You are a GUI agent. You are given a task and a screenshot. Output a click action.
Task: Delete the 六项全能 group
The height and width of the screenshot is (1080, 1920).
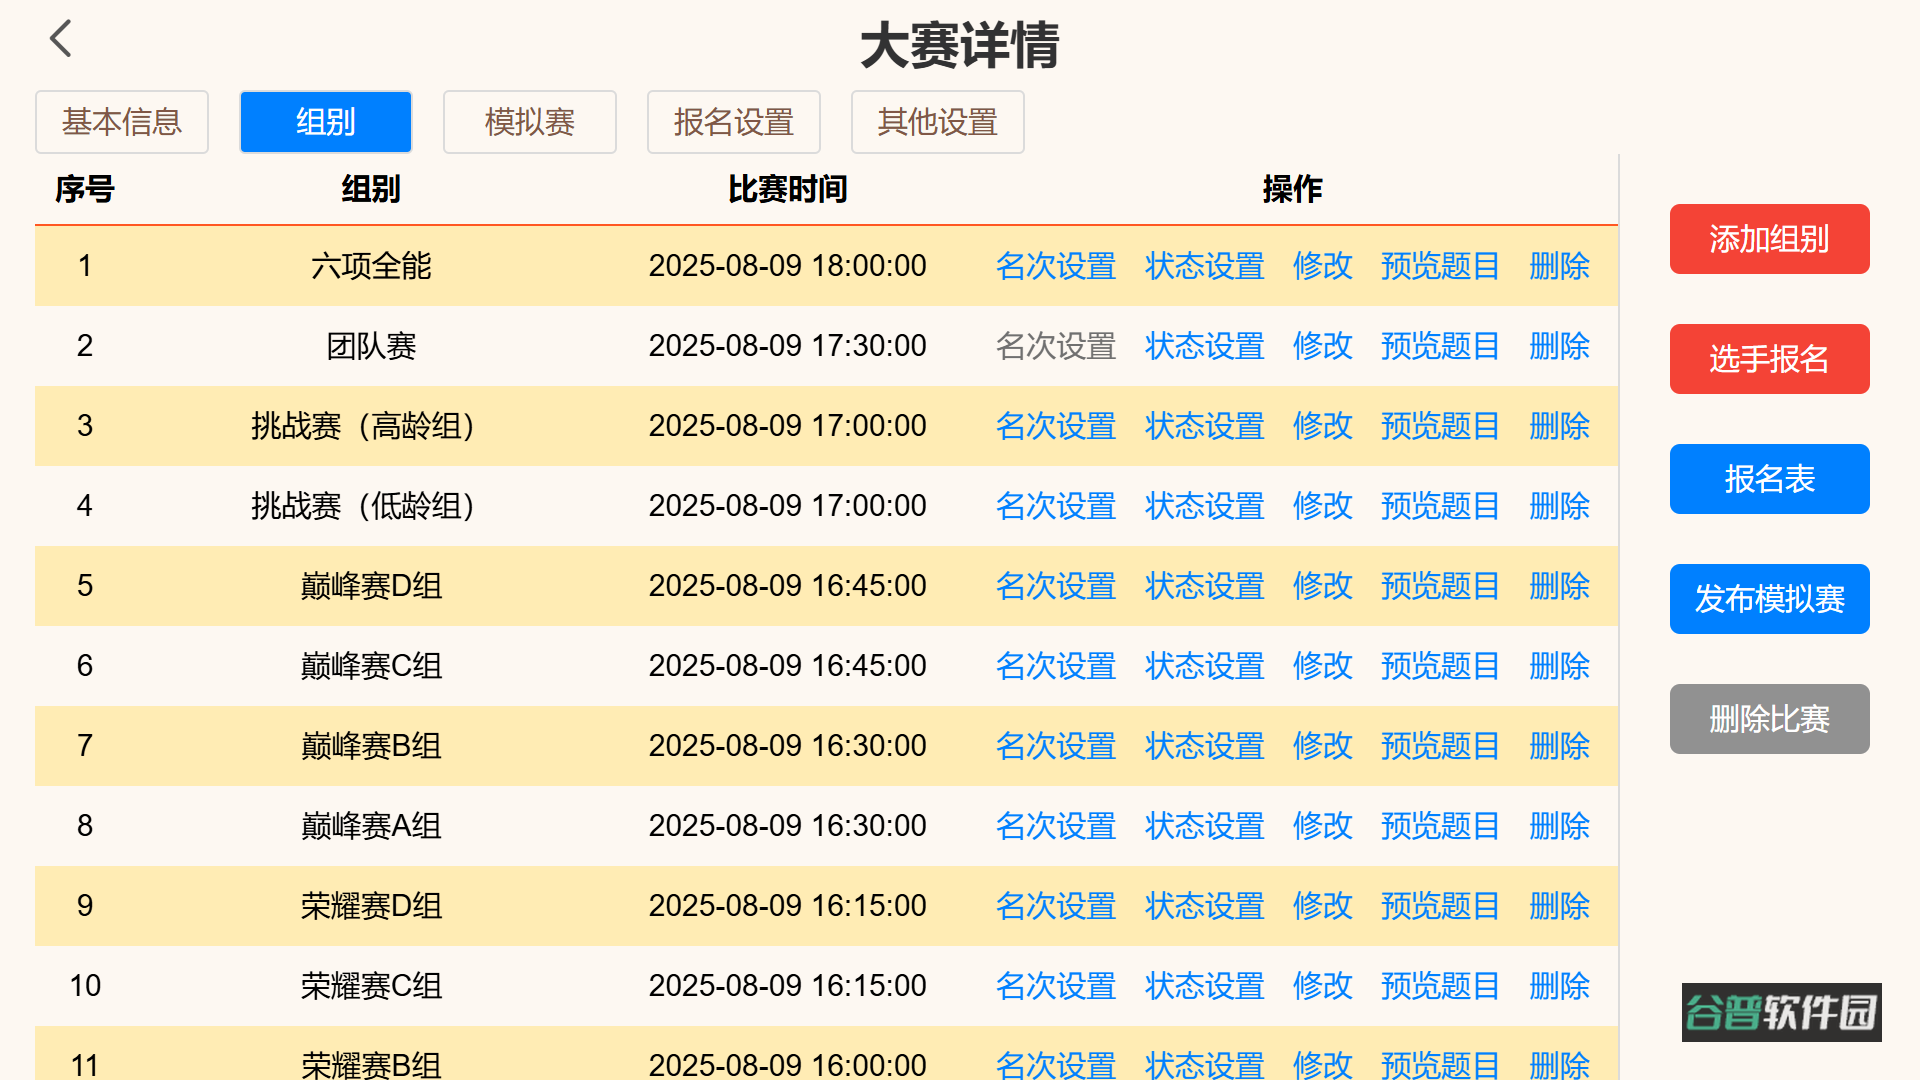coord(1559,266)
